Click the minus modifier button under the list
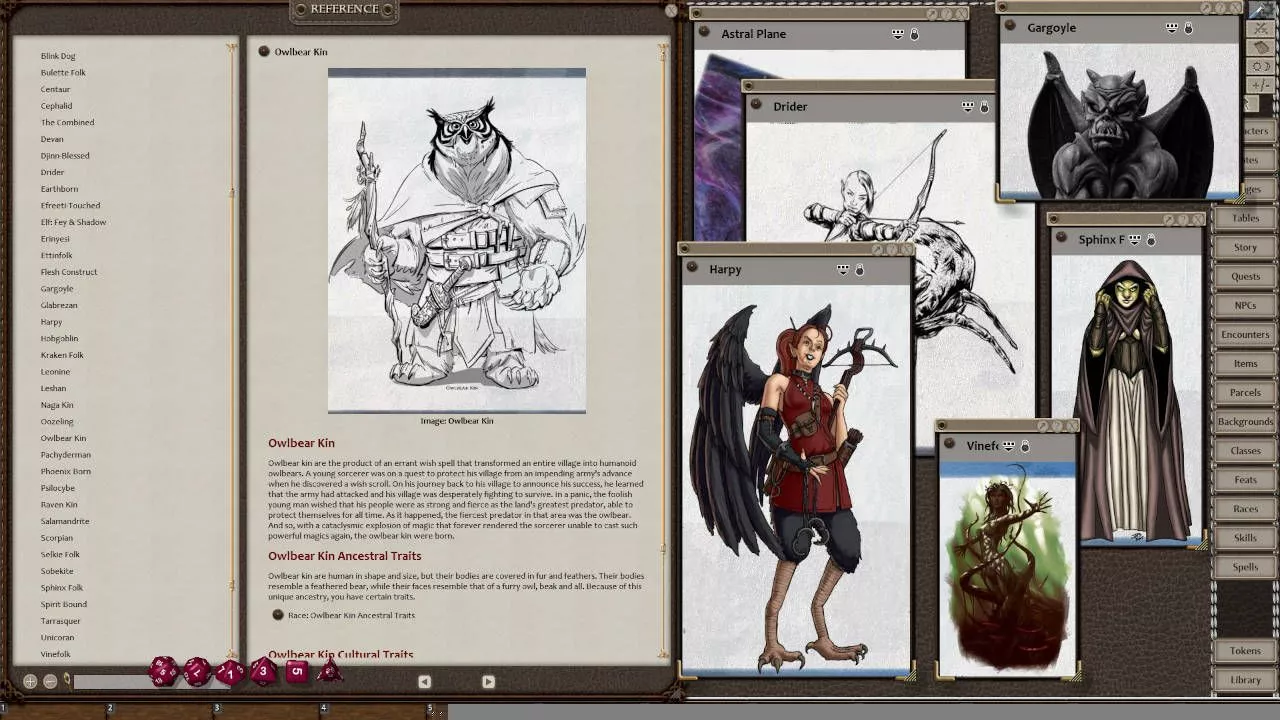This screenshot has height=720, width=1280. [x=50, y=681]
